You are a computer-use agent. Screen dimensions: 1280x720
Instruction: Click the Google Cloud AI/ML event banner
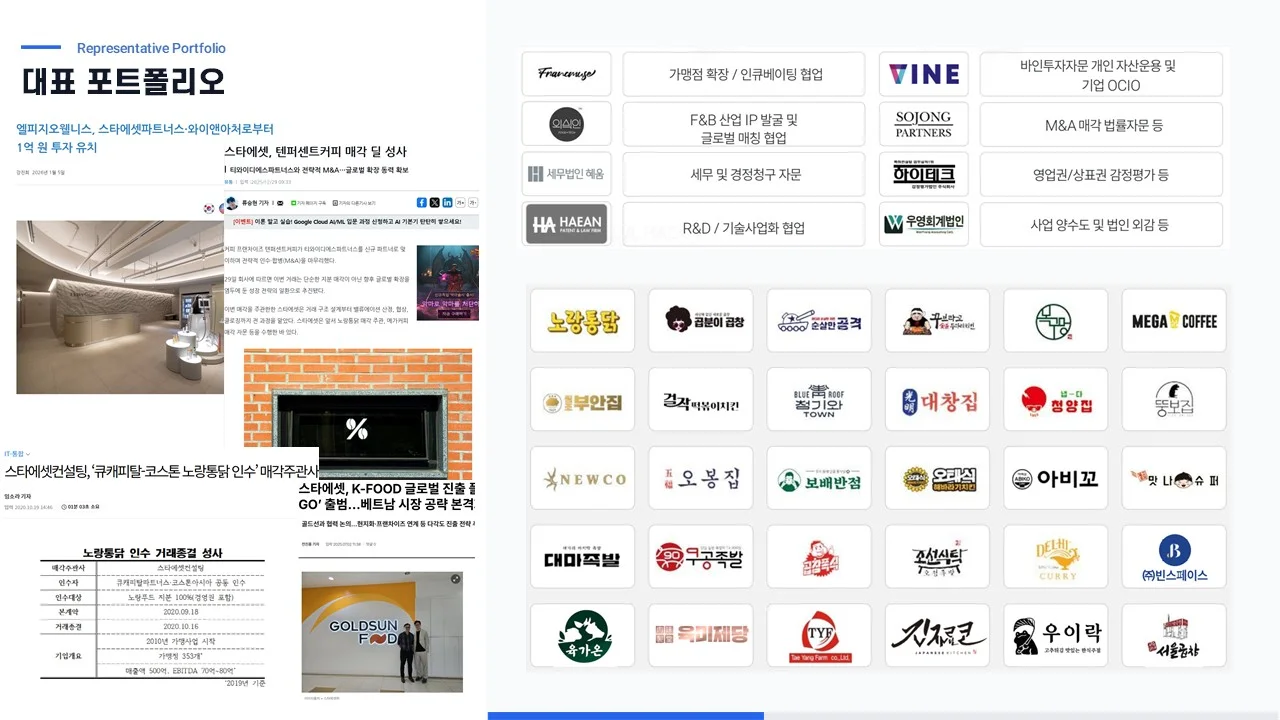pyautogui.click(x=352, y=222)
